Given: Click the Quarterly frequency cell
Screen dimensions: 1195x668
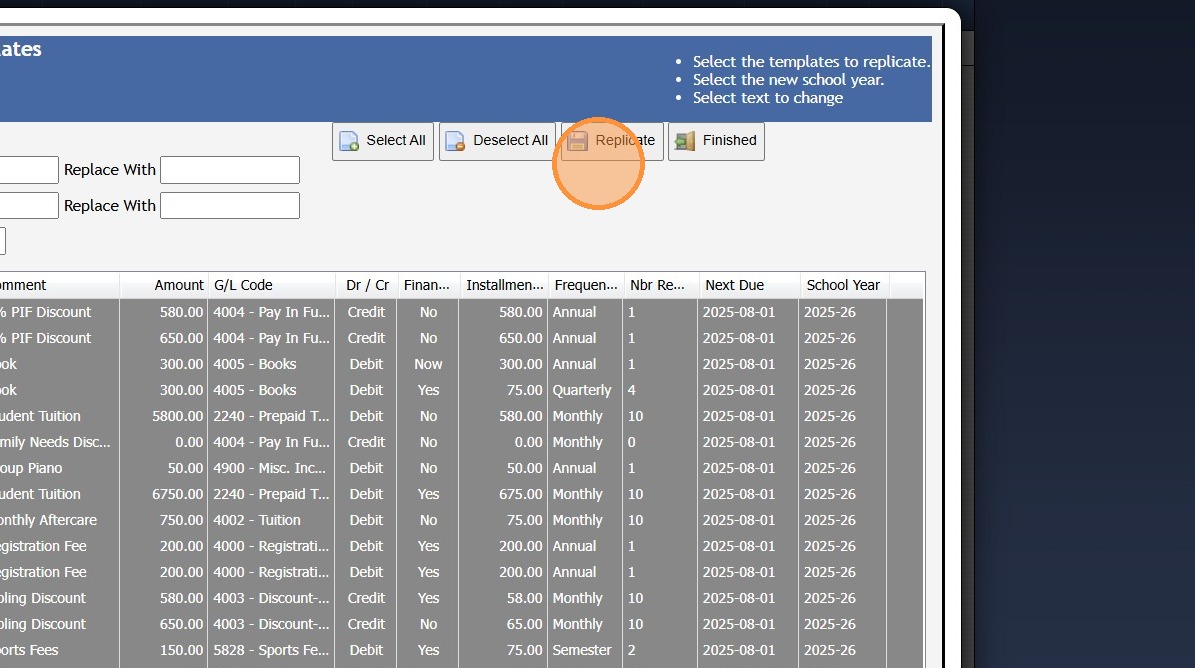Looking at the screenshot, I should [x=582, y=390].
